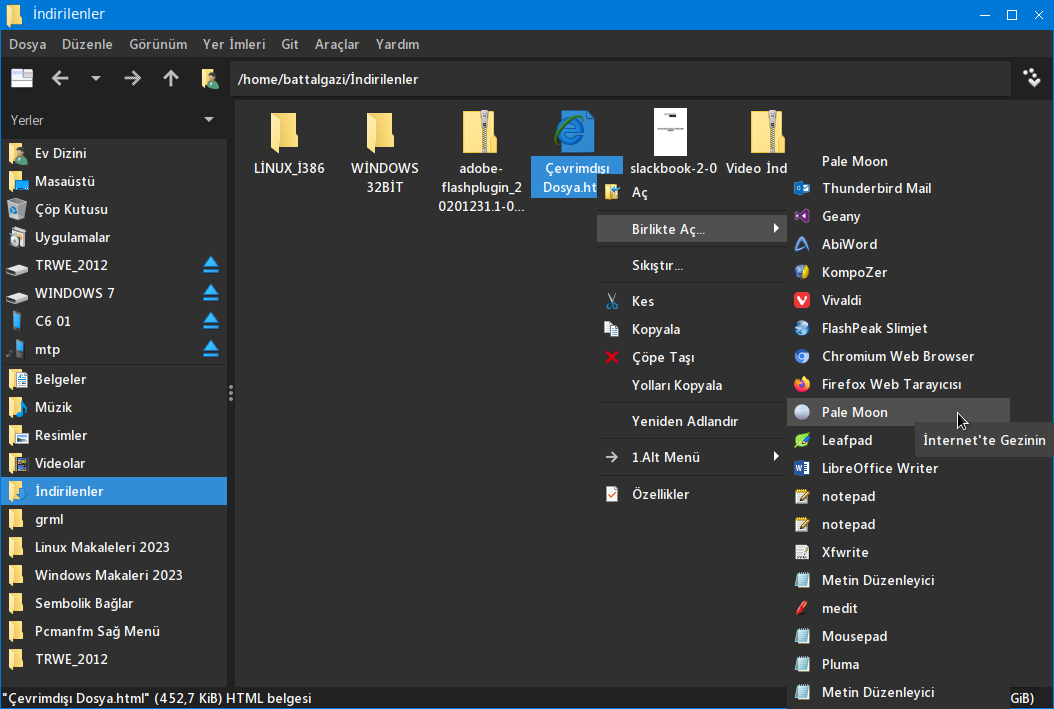
Task: Open Resimler bookmark
Action: click(114, 435)
